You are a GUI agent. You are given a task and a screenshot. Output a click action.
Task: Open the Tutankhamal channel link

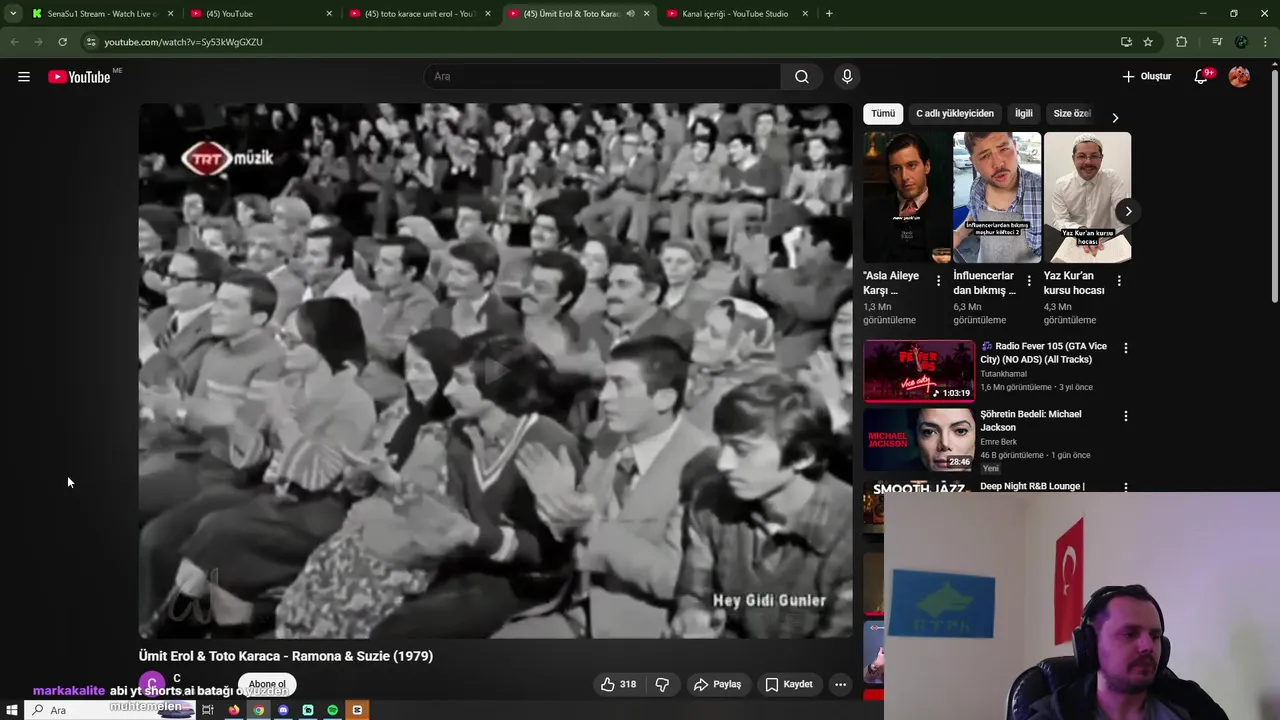click(x=1003, y=374)
